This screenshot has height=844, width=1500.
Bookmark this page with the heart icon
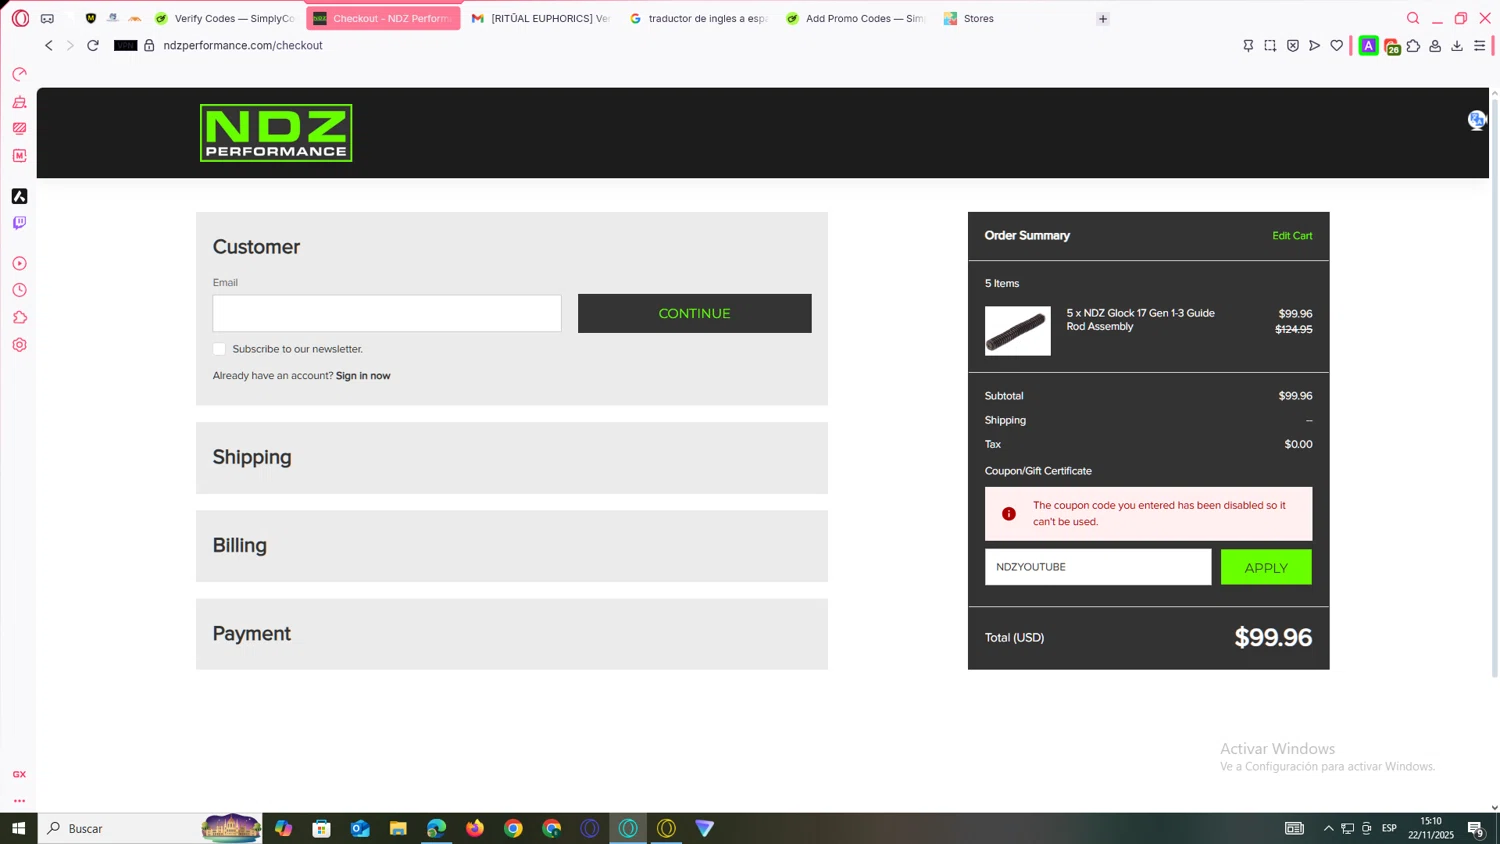pos(1337,45)
